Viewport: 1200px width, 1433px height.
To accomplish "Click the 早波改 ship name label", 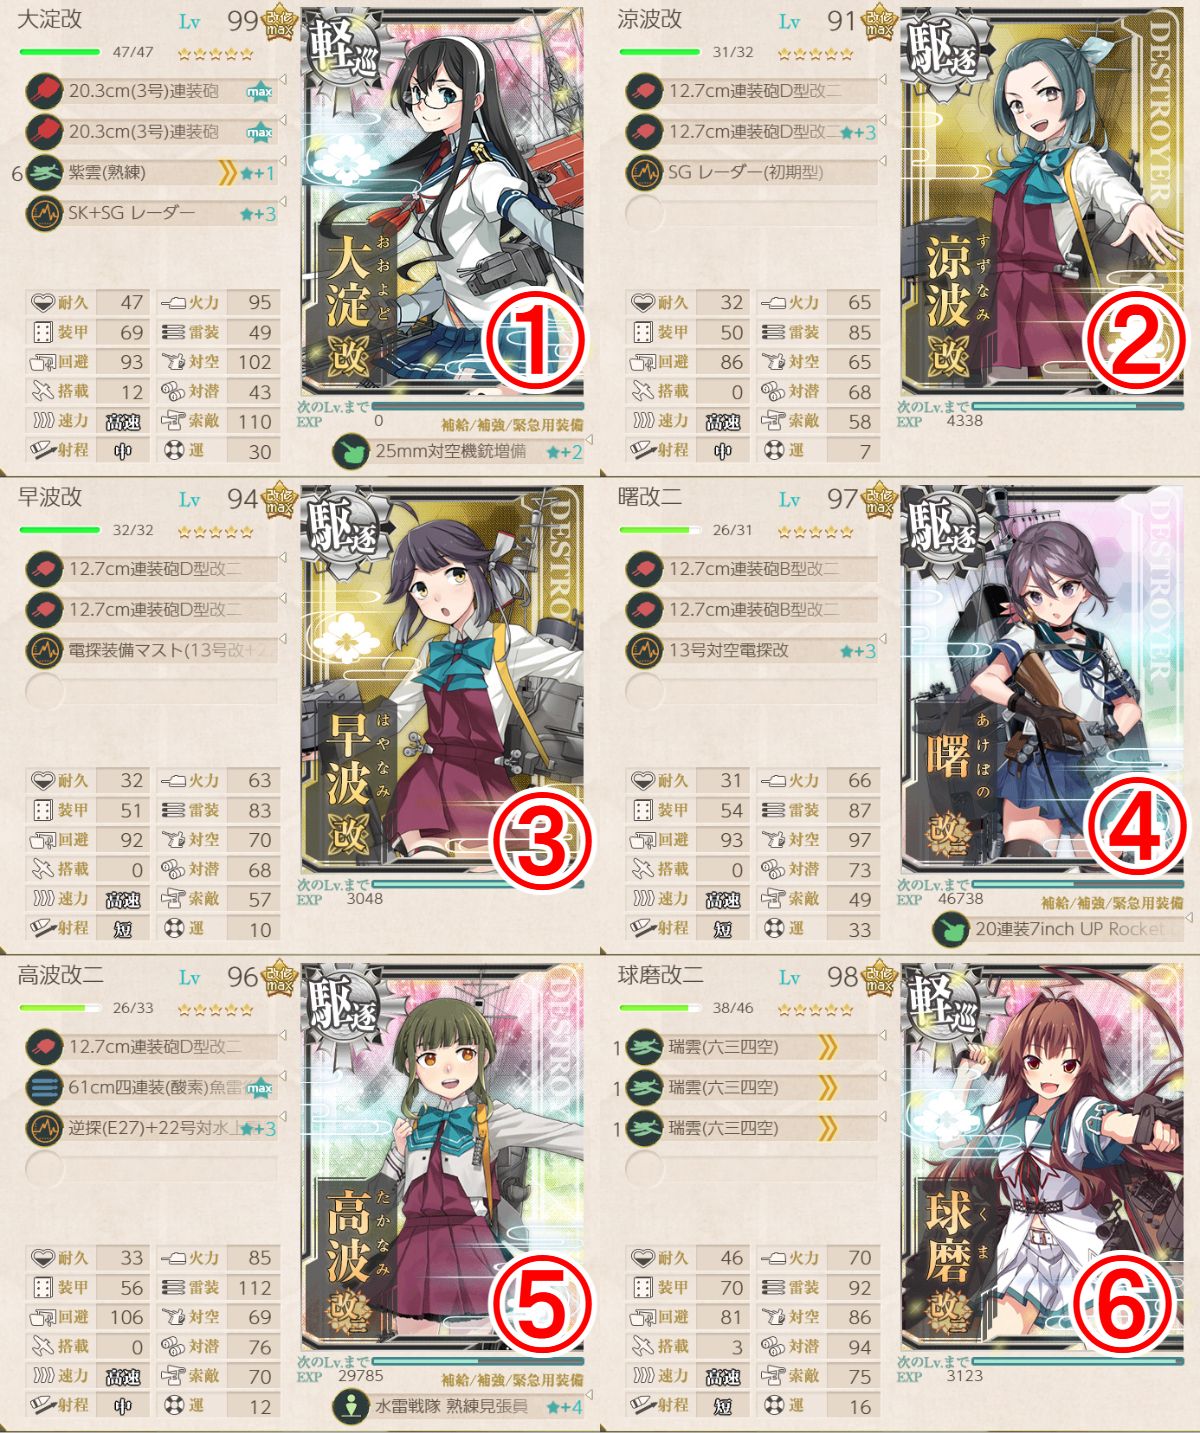I will pyautogui.click(x=50, y=497).
